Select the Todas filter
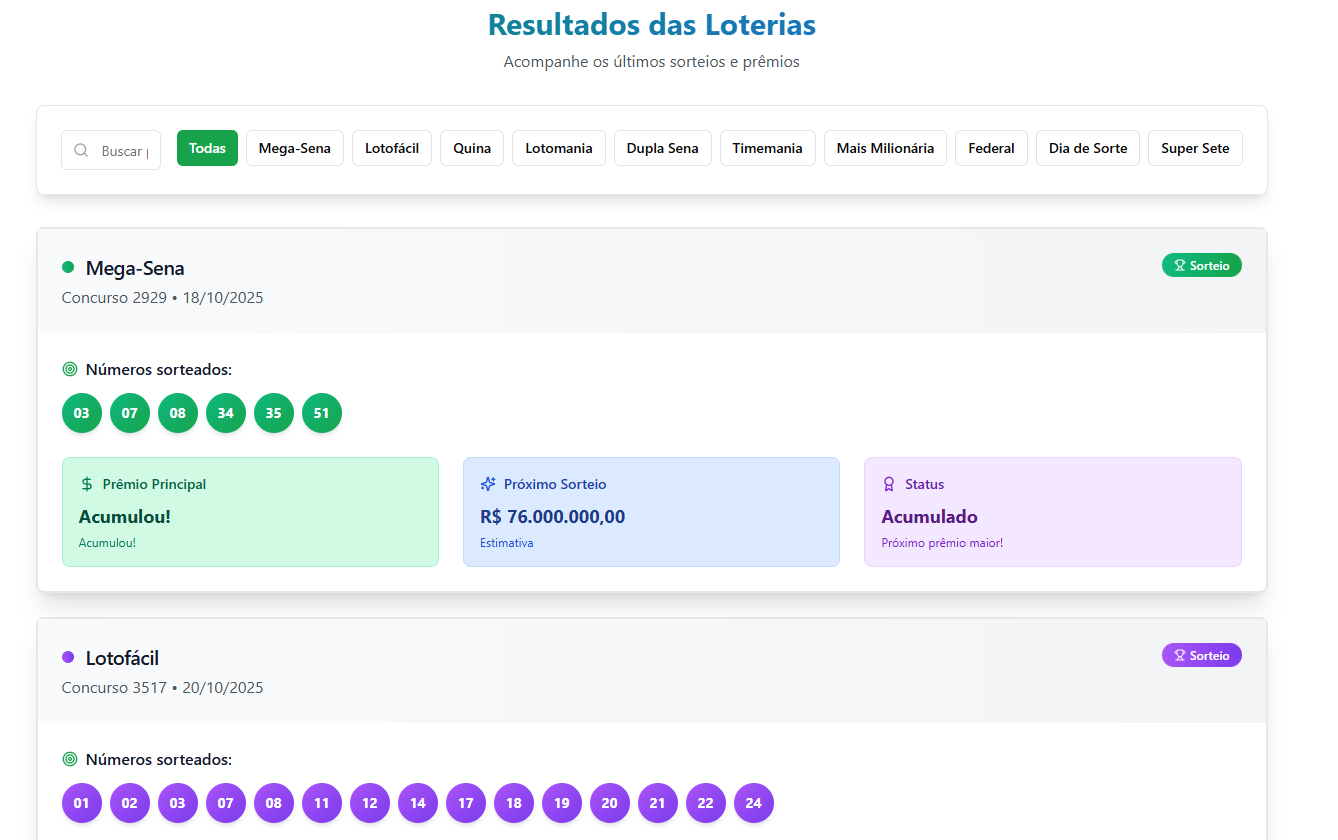 pyautogui.click(x=207, y=148)
